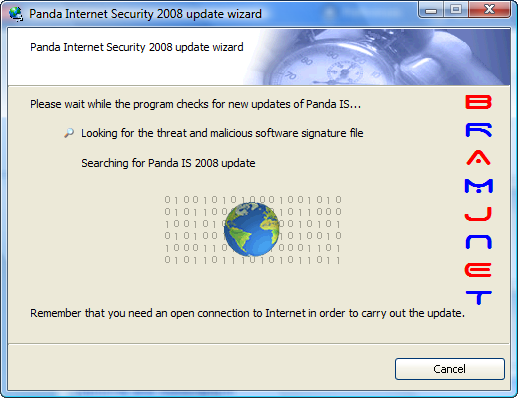Minimize the update wizard window
Image resolution: width=518 pixels, height=398 pixels.
coord(431,10)
